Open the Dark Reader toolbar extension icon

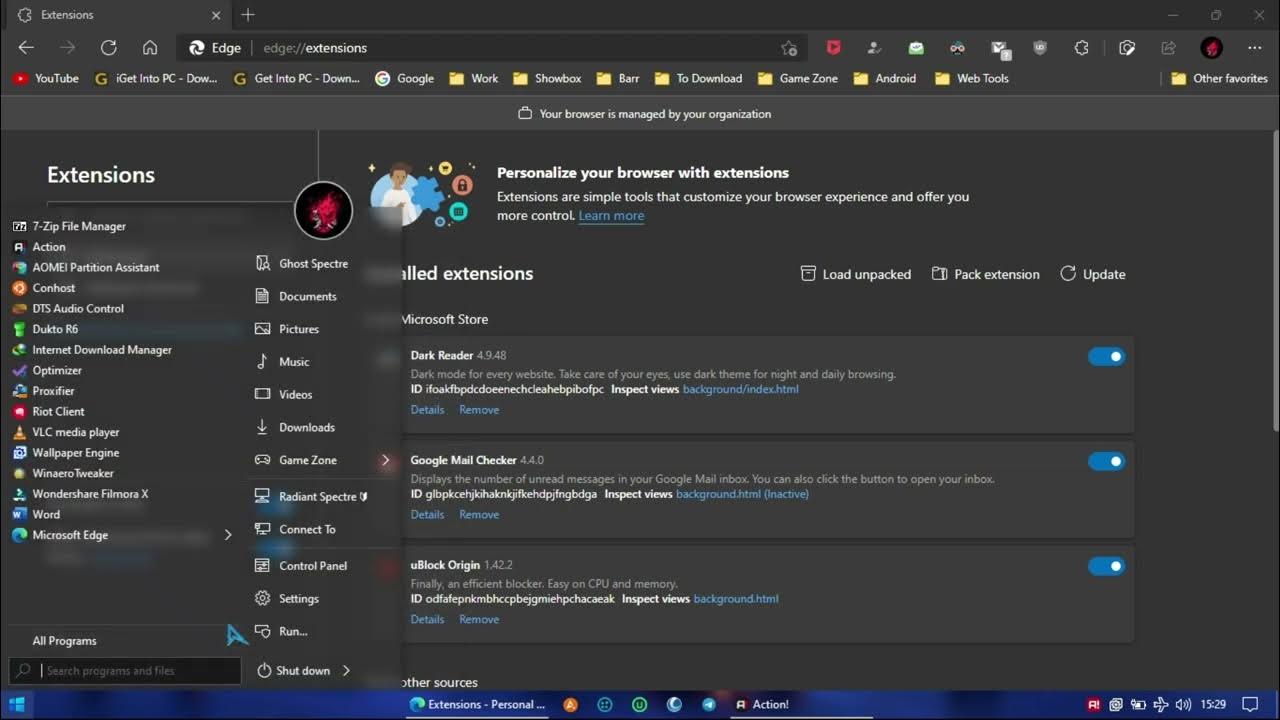pos(957,48)
